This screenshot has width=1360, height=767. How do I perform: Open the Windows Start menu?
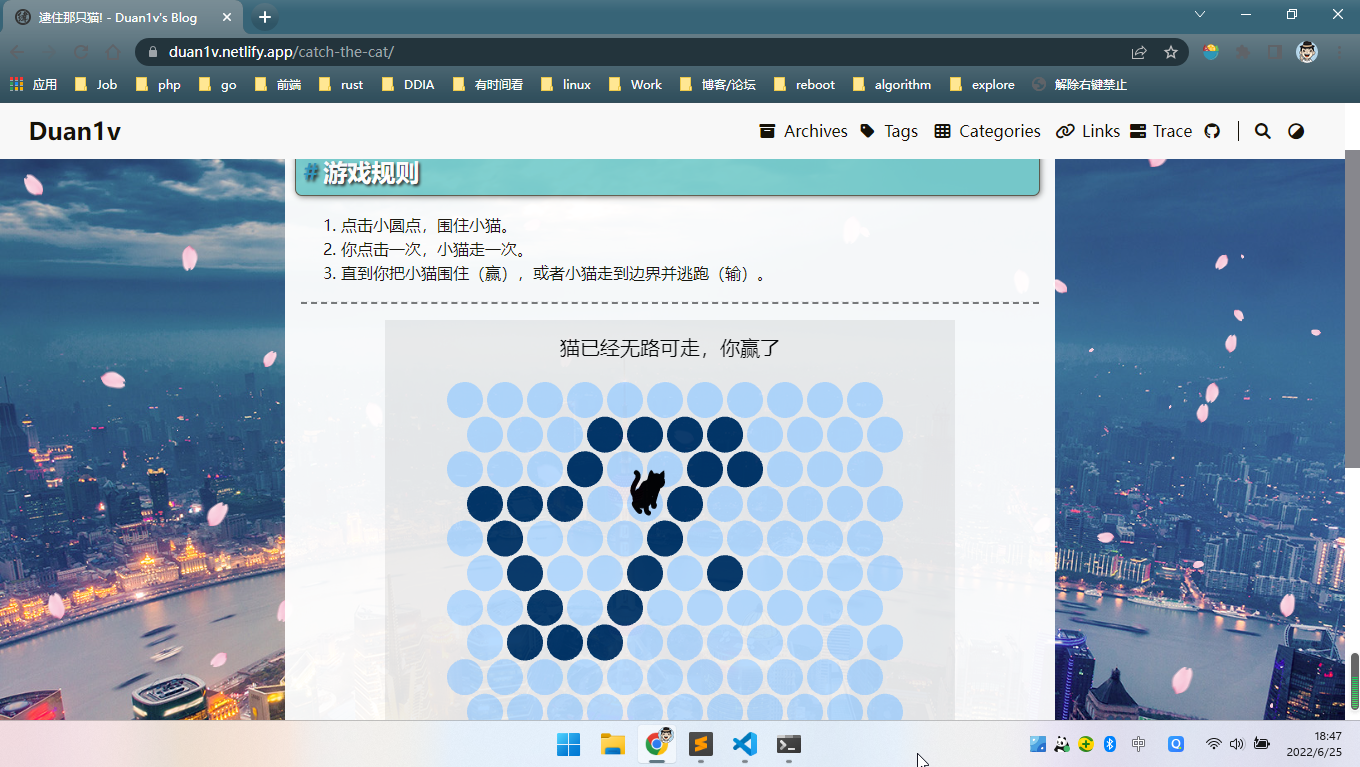pos(568,744)
